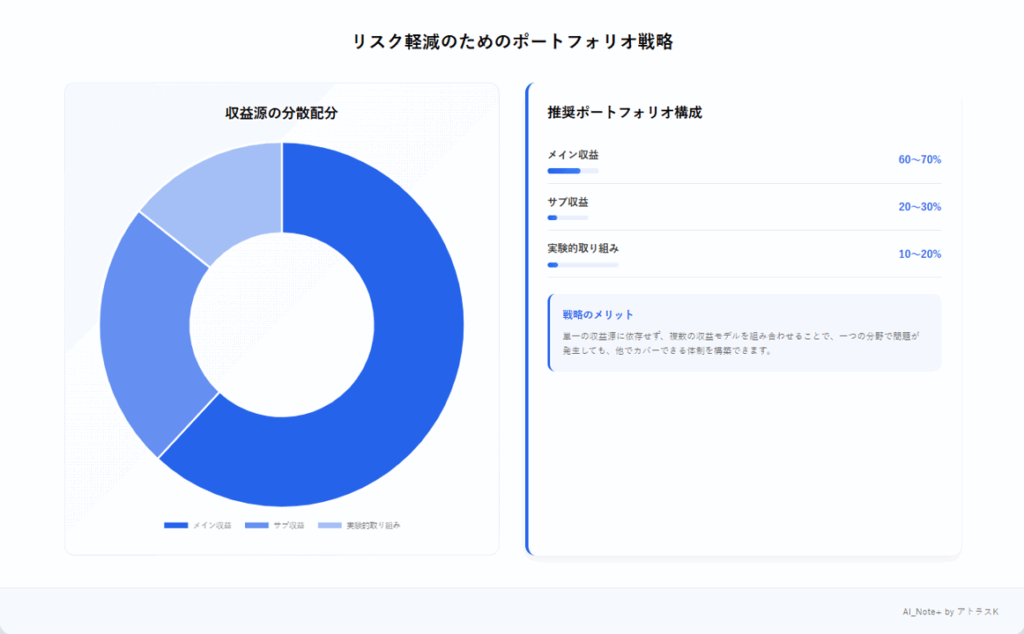
Task: Click the メイン収益 row label in the list
Action: (x=573, y=155)
